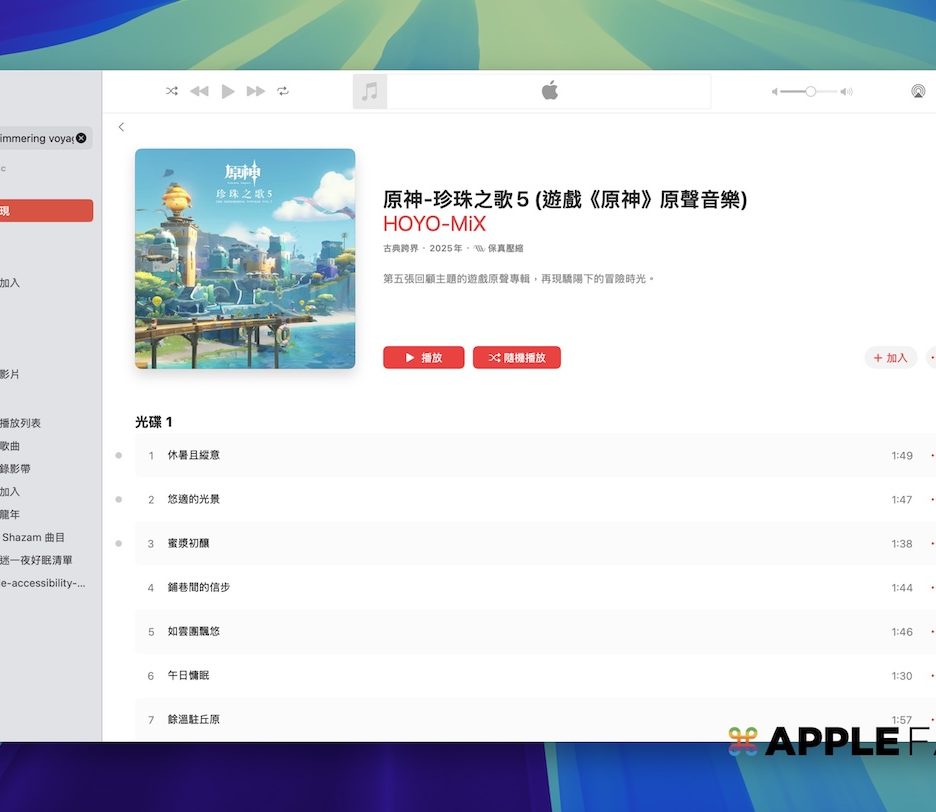
Task: Skip to next track with fast-forward icon
Action: 256,91
